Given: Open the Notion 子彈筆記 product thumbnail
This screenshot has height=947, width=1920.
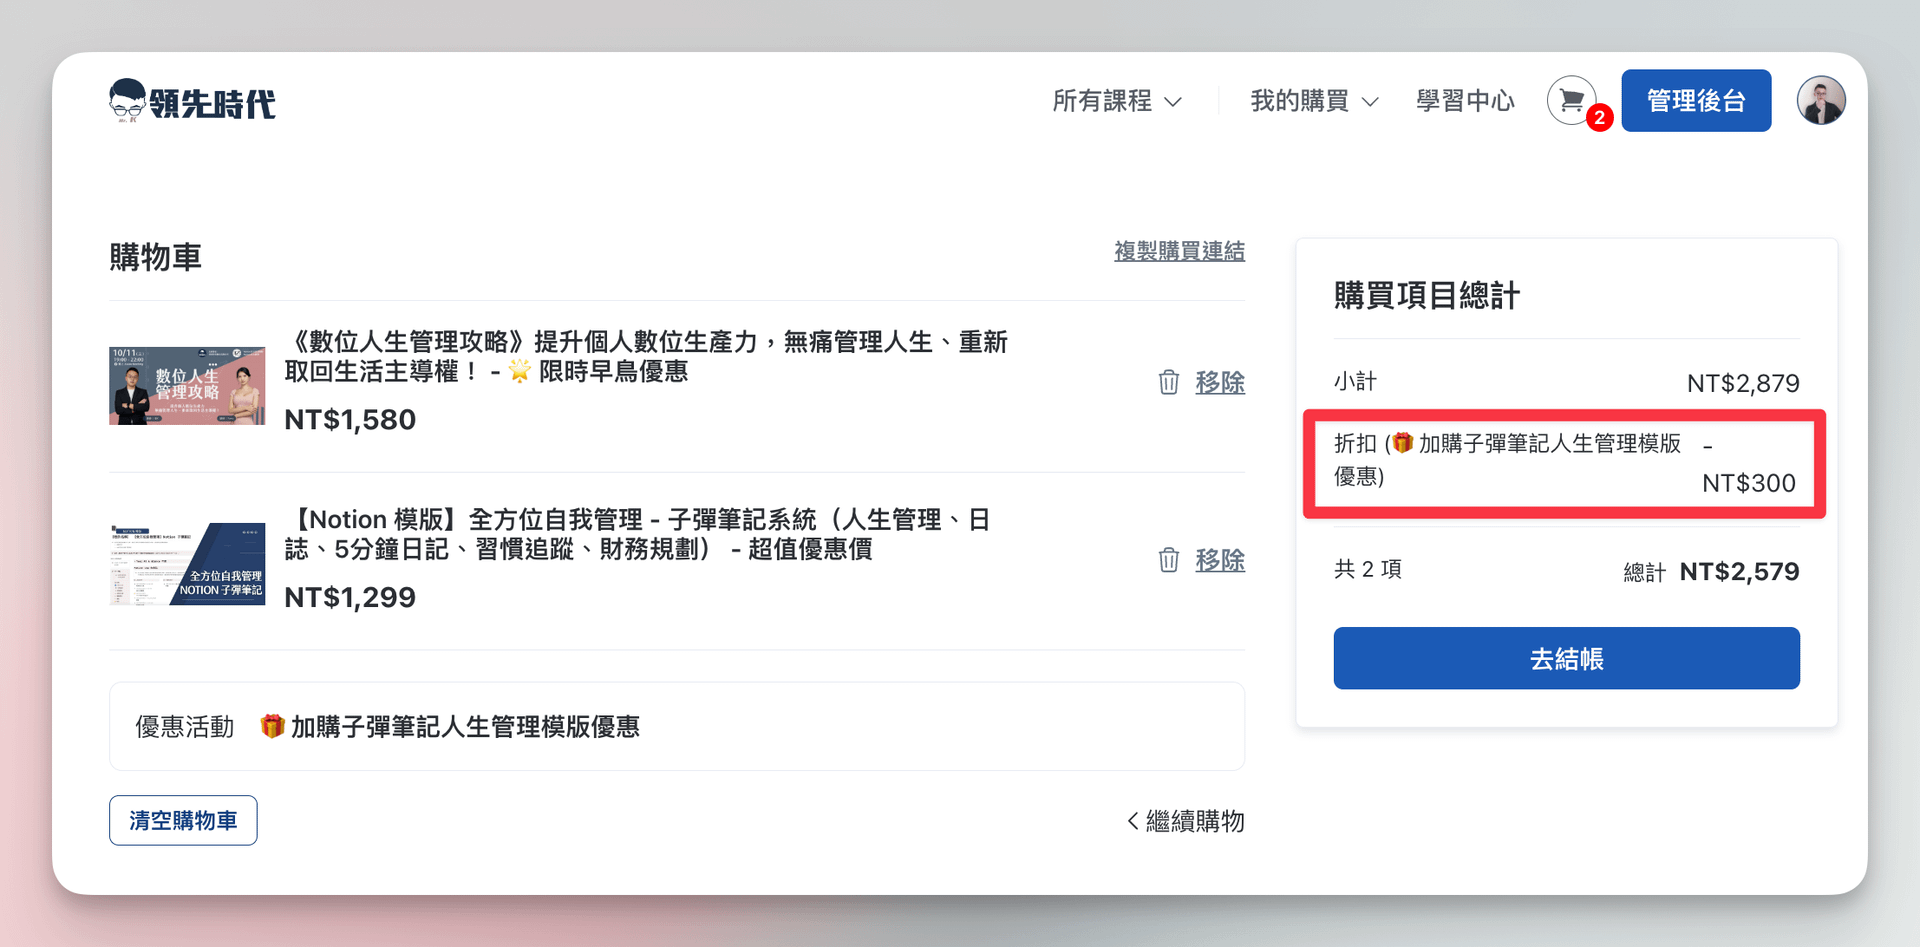Looking at the screenshot, I should (187, 564).
